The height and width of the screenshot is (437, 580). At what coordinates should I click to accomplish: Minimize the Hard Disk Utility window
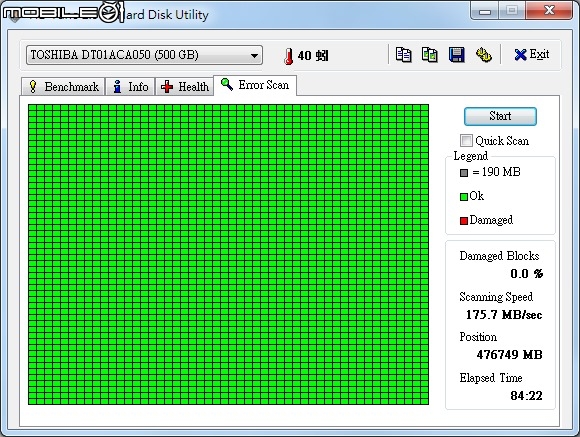(x=485, y=10)
